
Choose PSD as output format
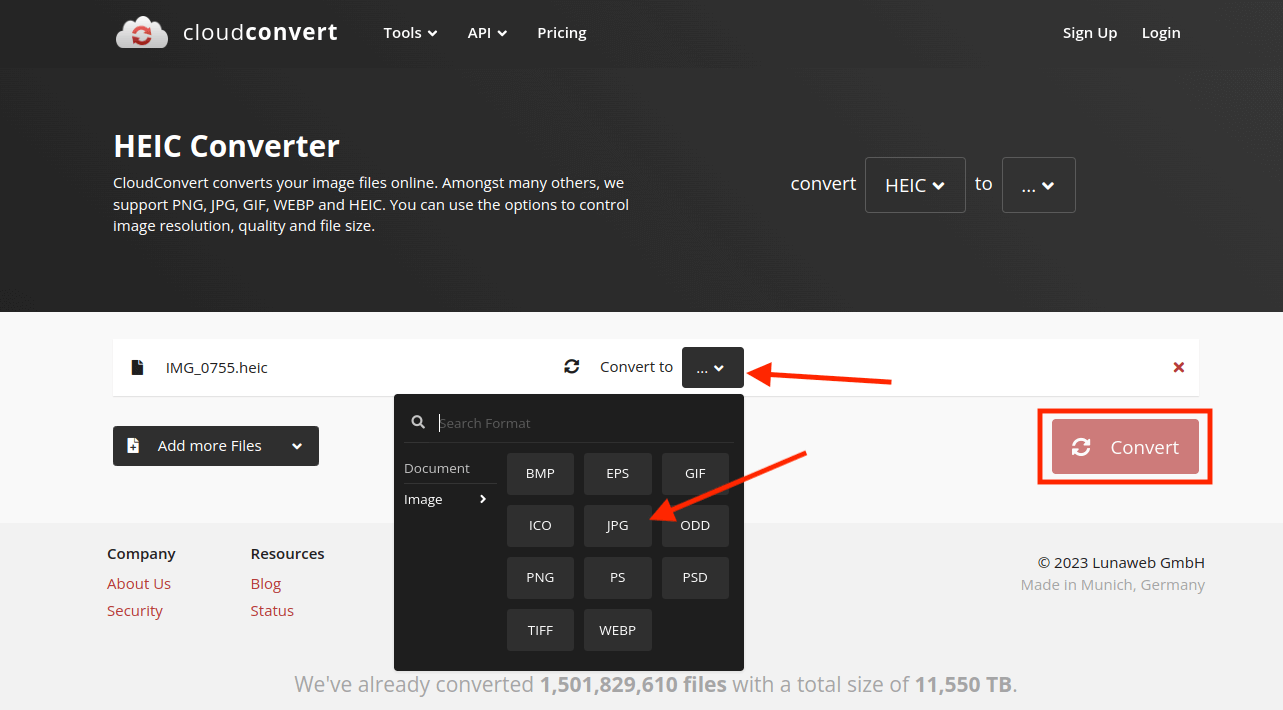click(695, 578)
